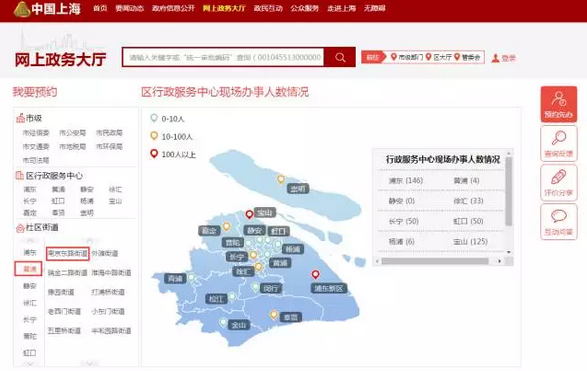Open the 查询反馈 magnifier sidebar icon
The image size is (587, 371).
point(559,143)
